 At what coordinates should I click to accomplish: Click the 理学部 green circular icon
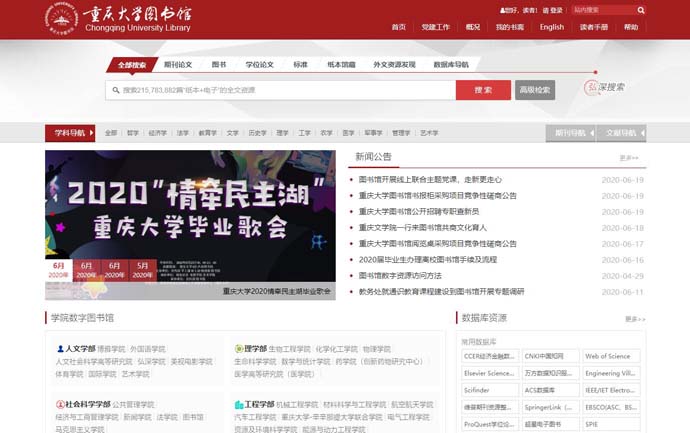coord(239,349)
